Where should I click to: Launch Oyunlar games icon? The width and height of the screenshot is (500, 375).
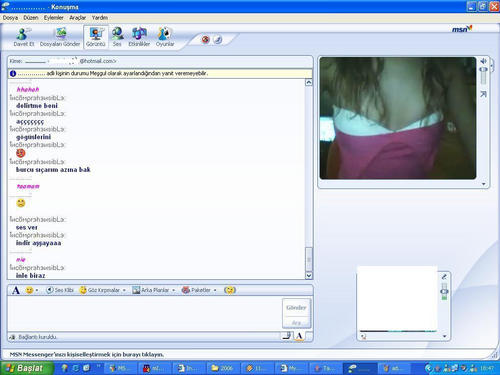tap(165, 37)
